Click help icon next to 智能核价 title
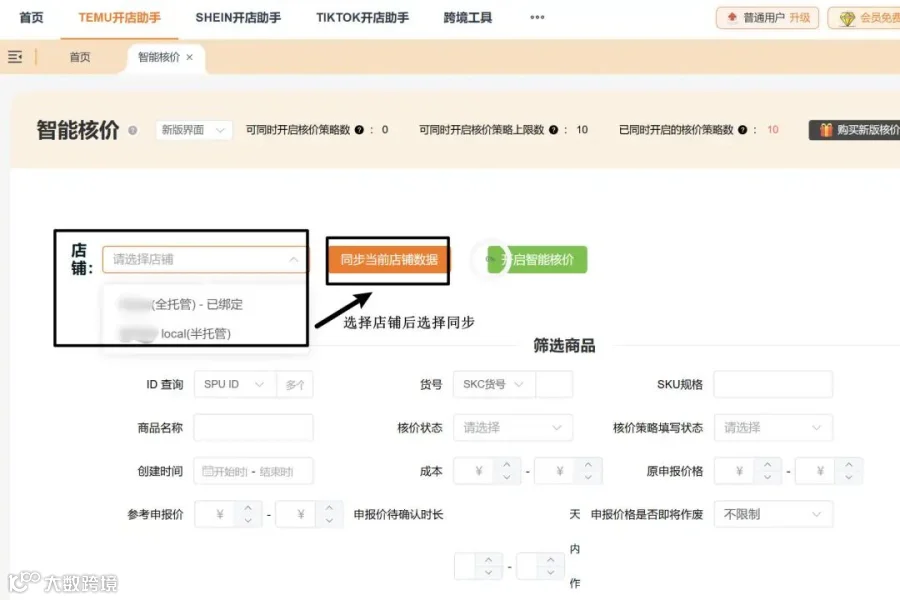 pos(133,130)
